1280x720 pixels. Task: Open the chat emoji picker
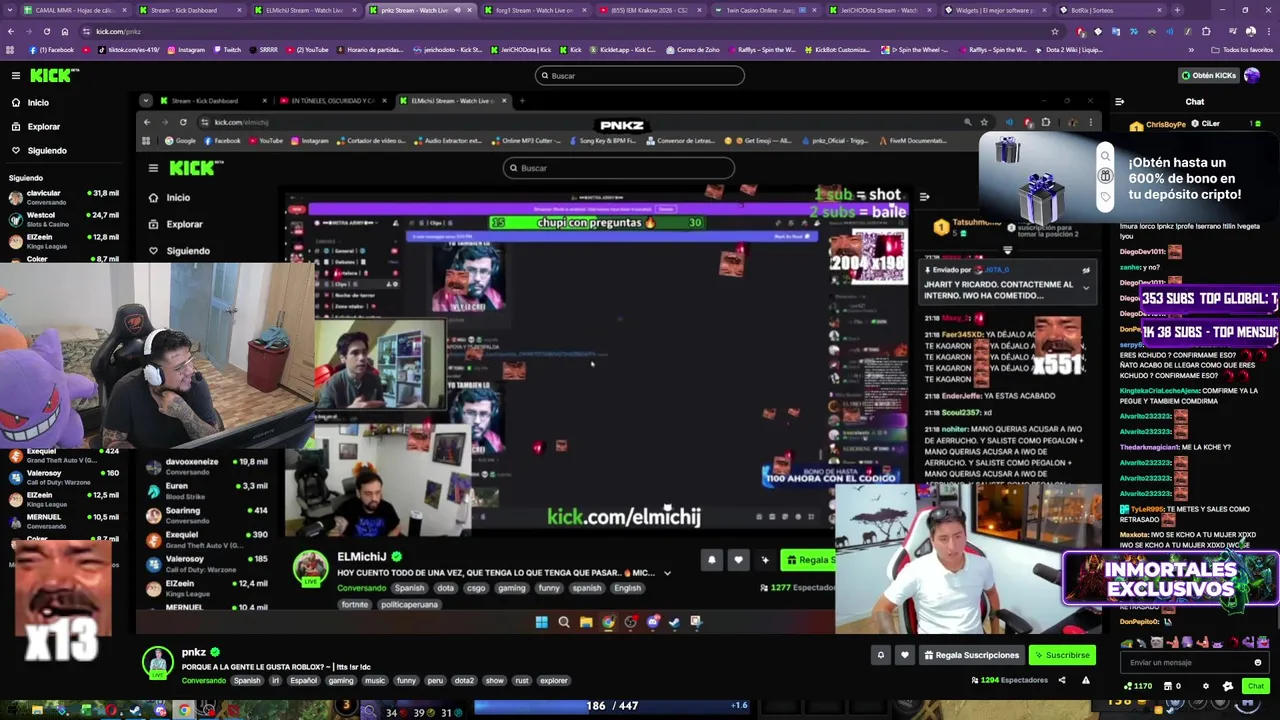coord(1258,662)
